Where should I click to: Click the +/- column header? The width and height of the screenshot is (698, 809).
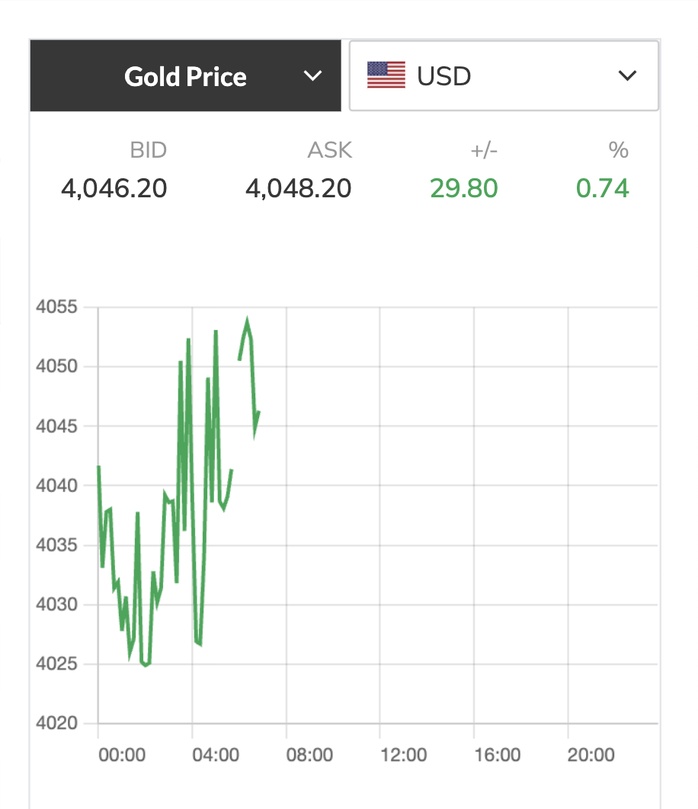coord(483,151)
